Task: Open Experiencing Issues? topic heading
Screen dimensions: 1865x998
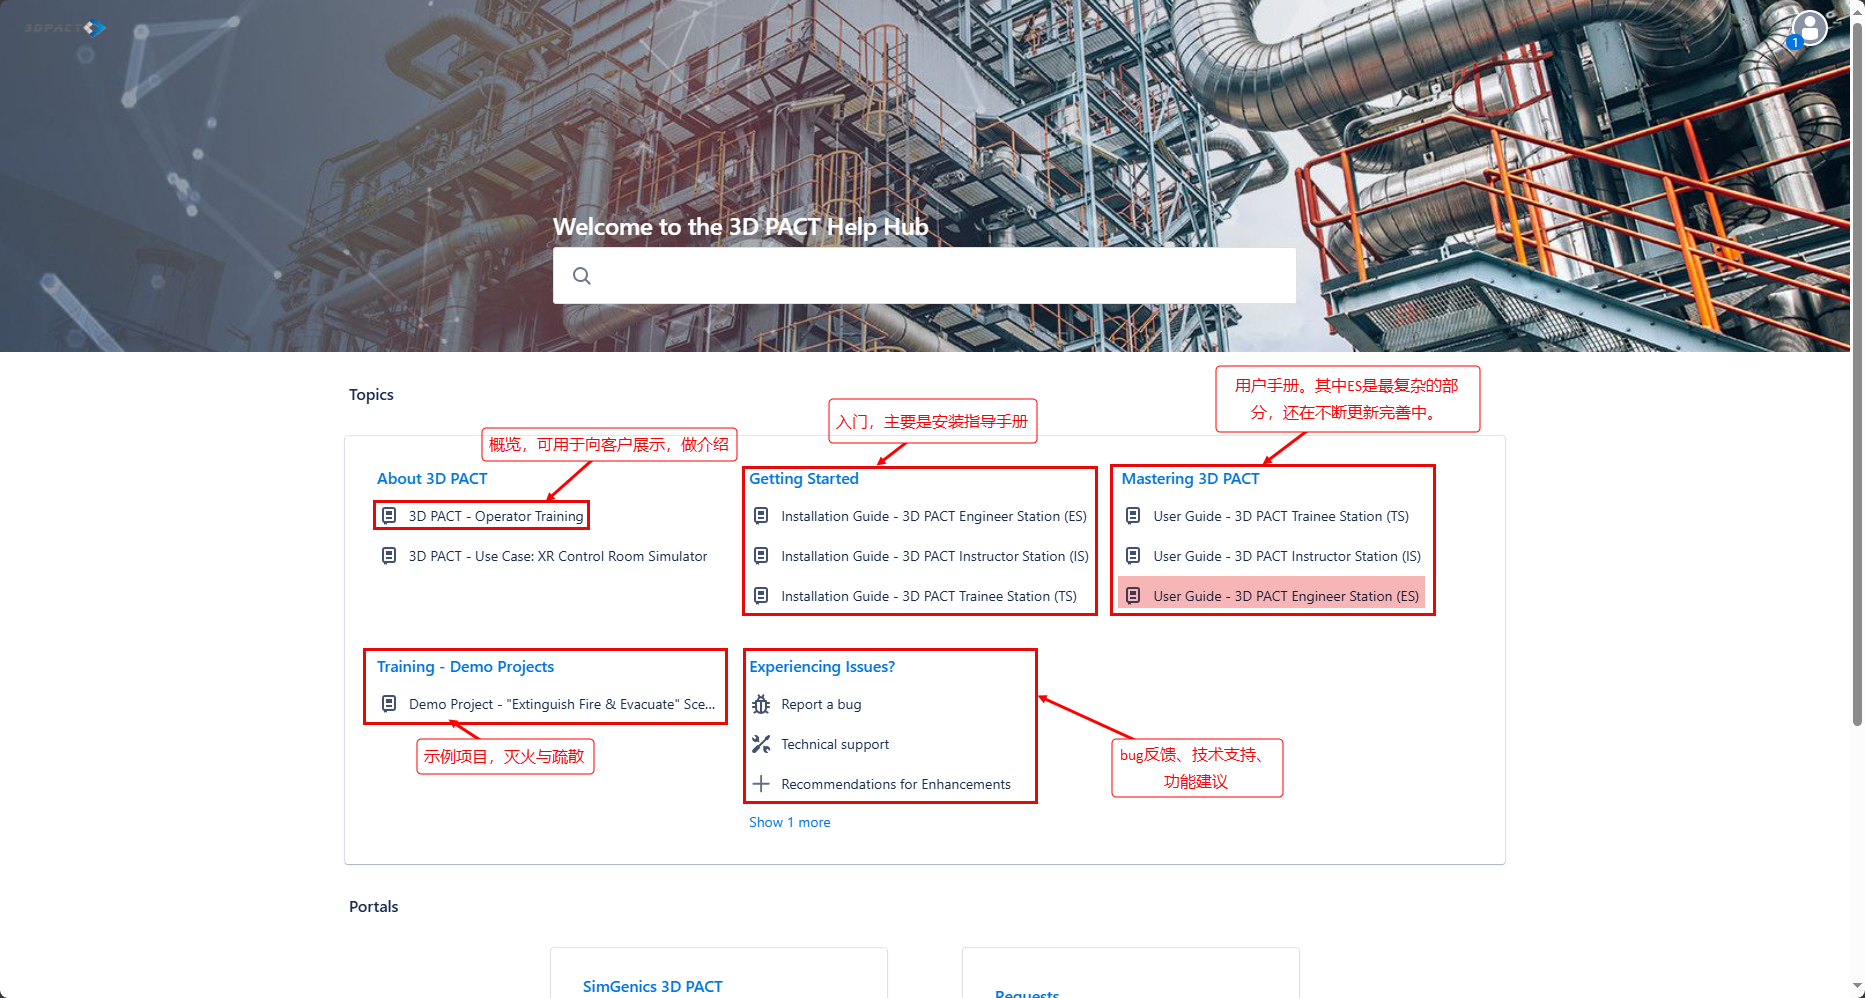Action: pyautogui.click(x=821, y=667)
